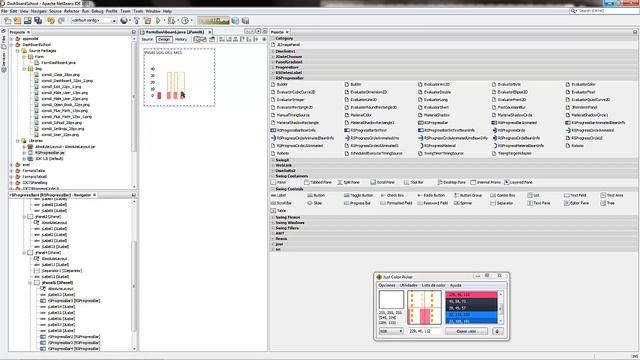
Task: Click the New Project toolbar icon
Action: 17,20
